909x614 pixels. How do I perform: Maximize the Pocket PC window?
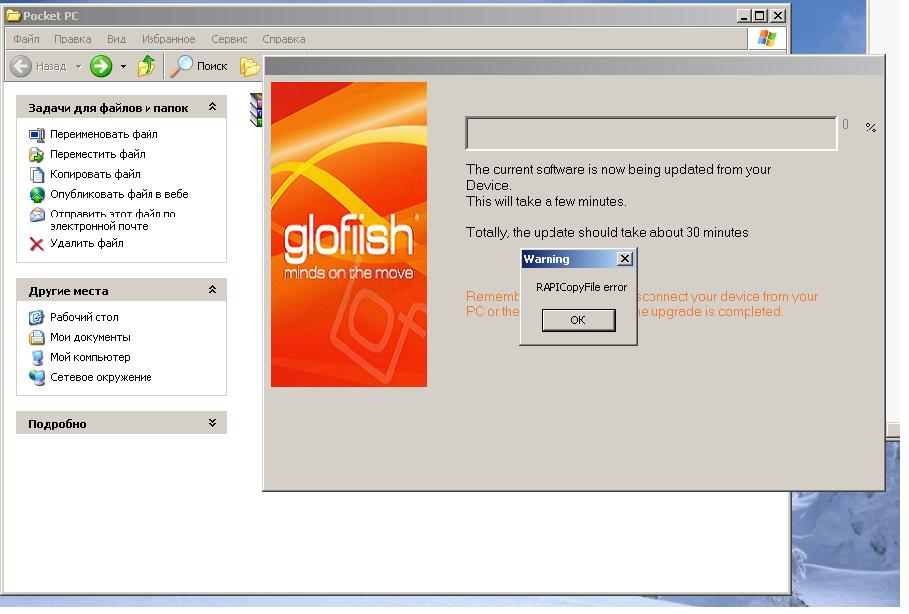(x=759, y=16)
